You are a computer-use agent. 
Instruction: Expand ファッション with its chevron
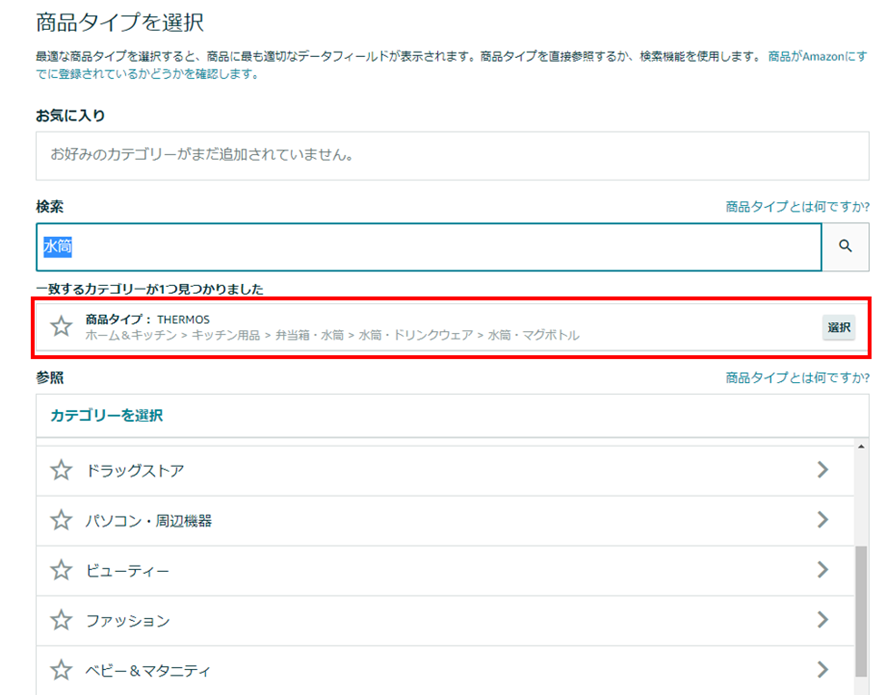click(823, 620)
